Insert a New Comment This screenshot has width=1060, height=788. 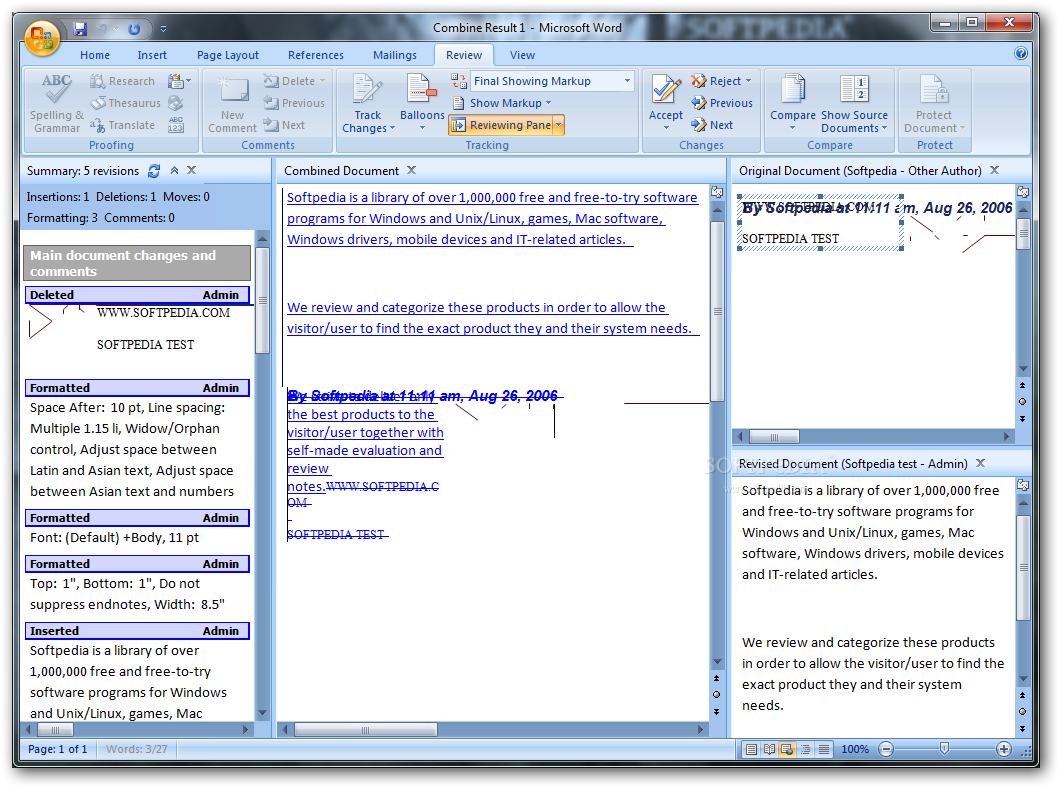tap(232, 103)
